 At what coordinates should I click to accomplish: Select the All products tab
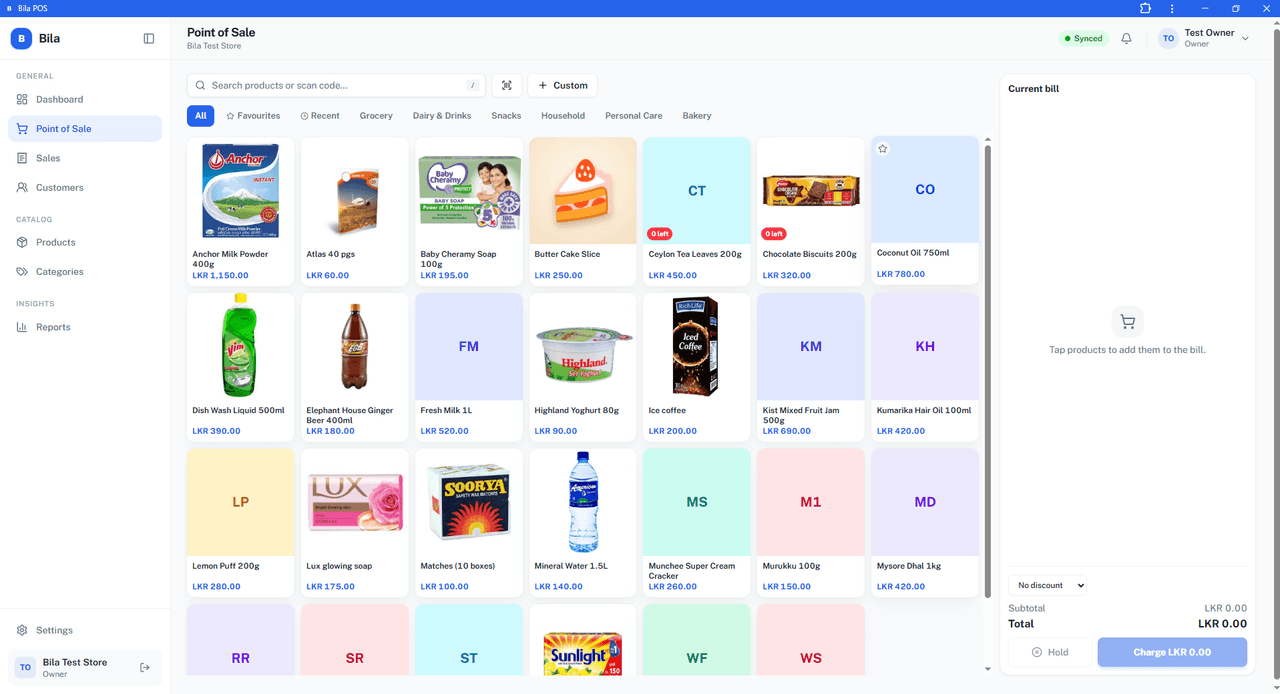[x=201, y=116]
